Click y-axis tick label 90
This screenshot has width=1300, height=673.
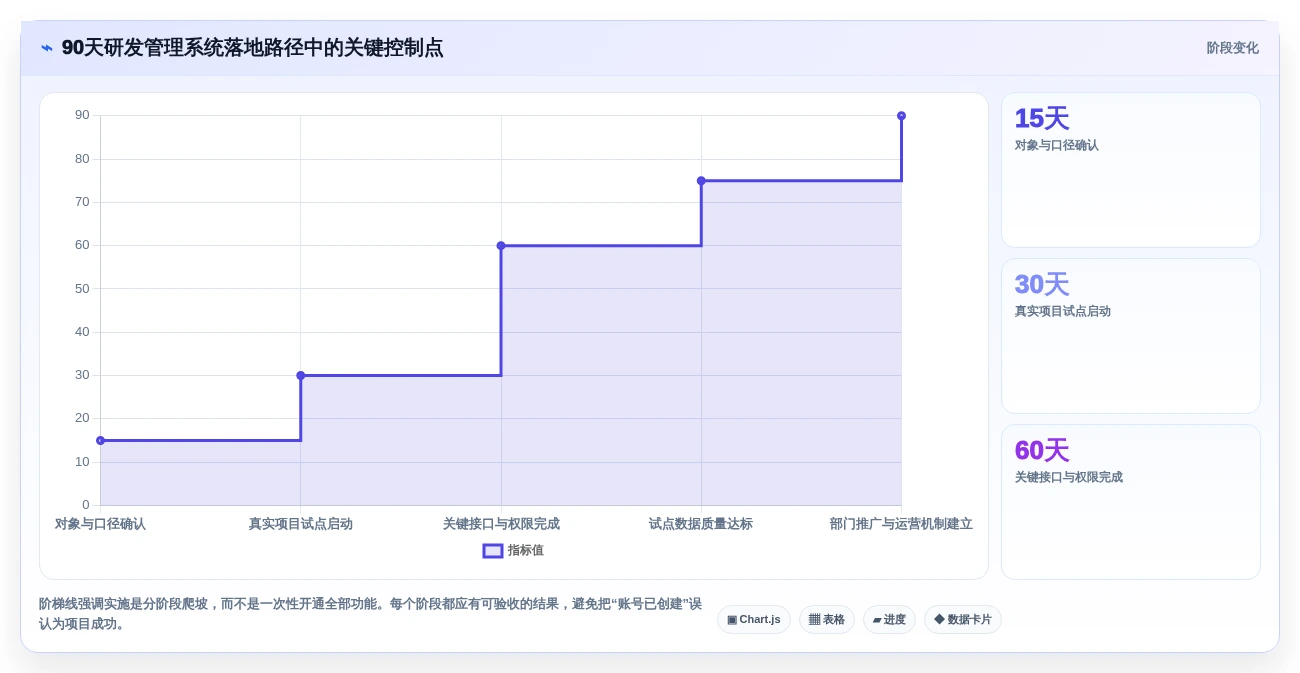click(82, 115)
